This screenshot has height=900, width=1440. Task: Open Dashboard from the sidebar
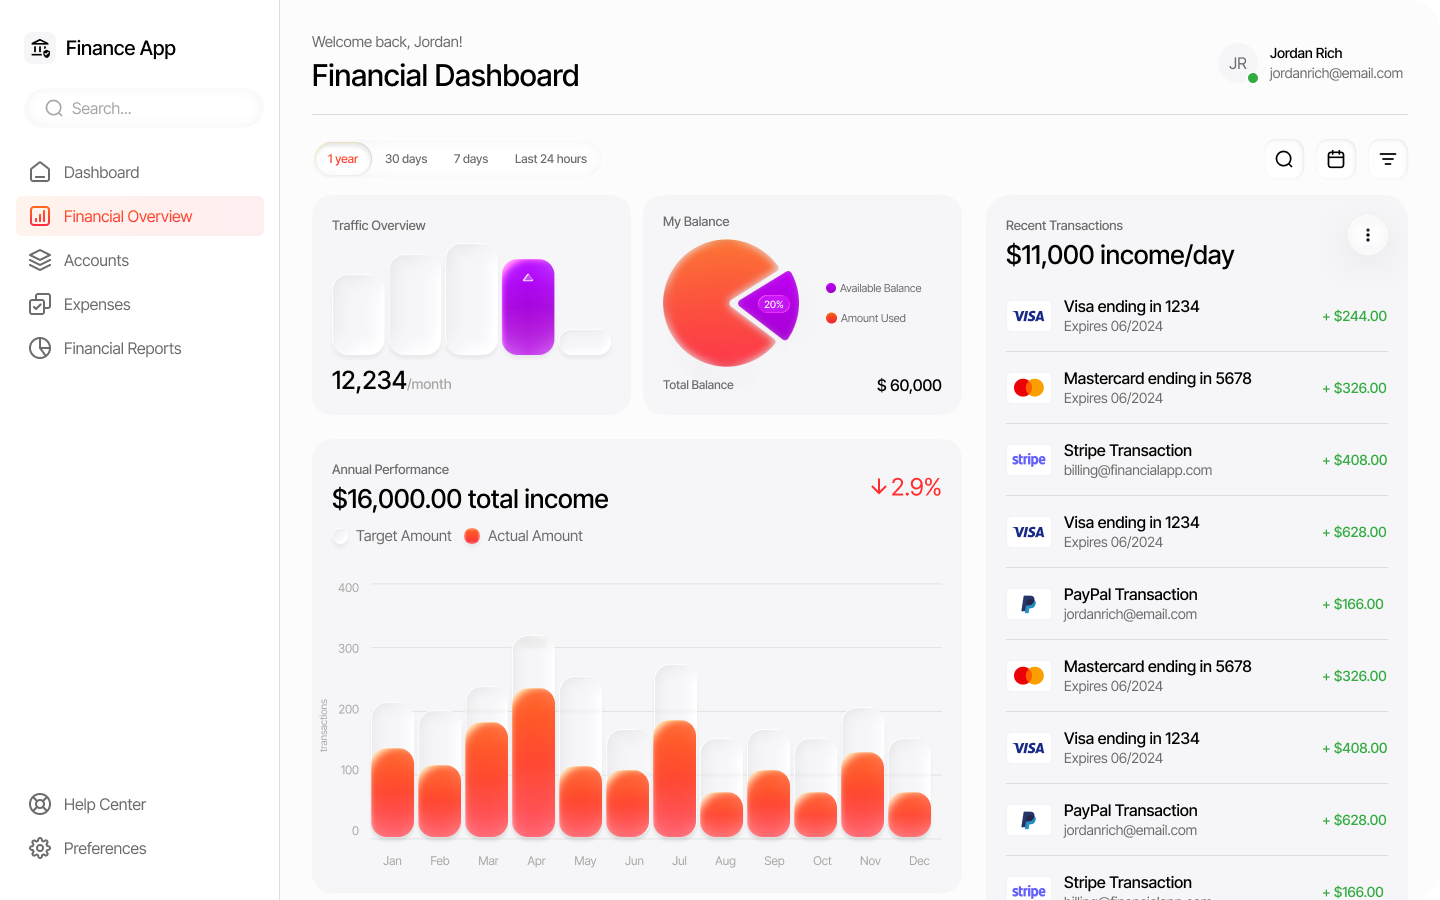tap(140, 172)
